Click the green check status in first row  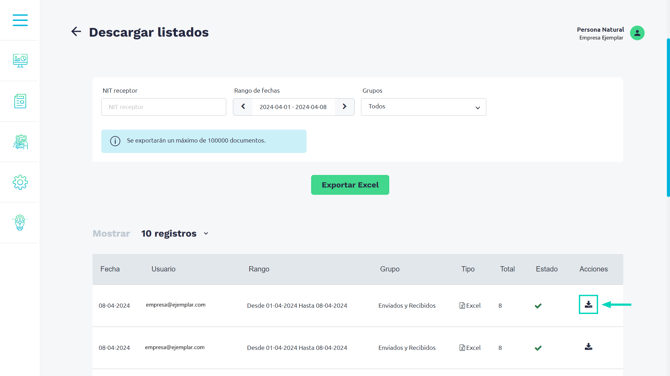click(538, 306)
